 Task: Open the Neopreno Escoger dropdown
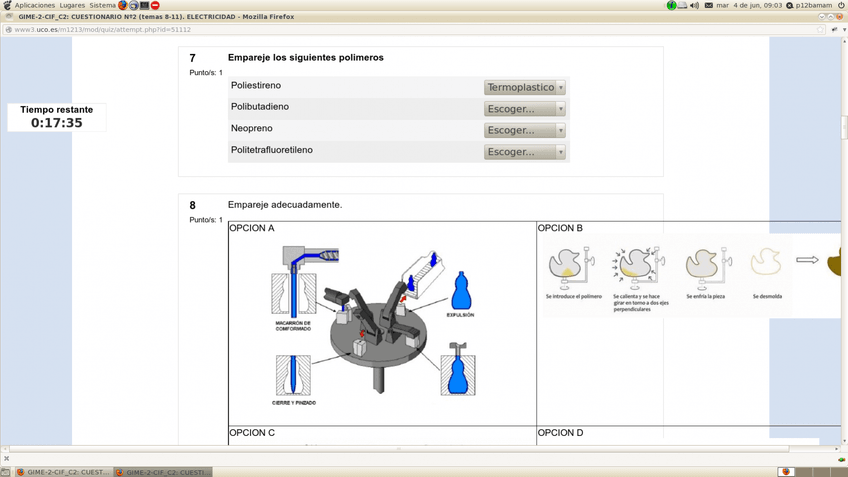[525, 130]
